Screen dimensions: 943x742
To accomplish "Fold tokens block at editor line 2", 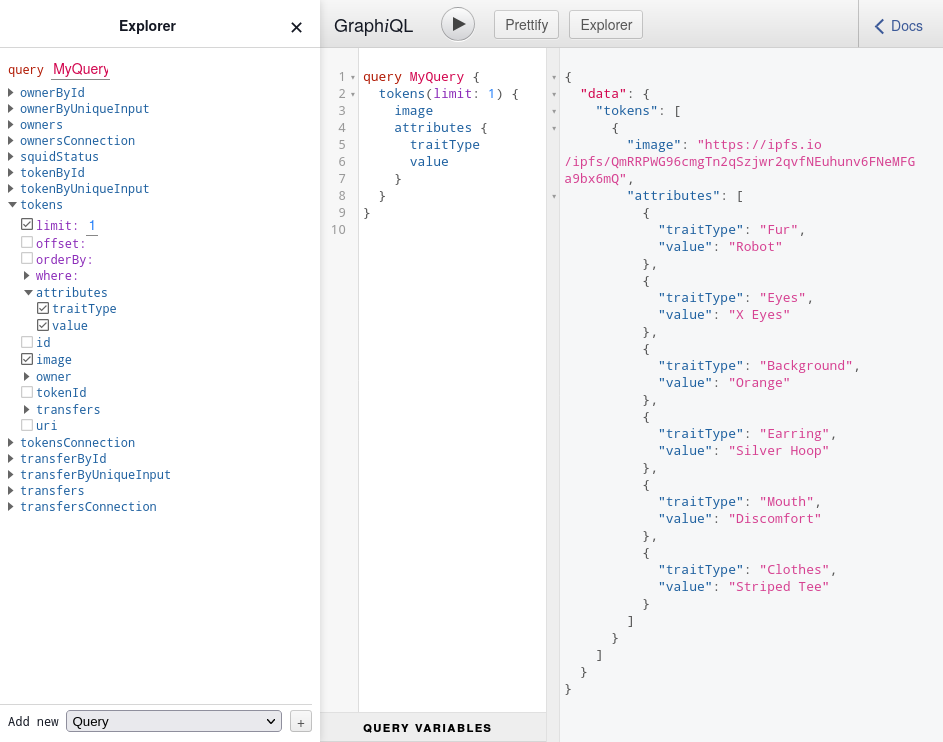I will pos(352,94).
